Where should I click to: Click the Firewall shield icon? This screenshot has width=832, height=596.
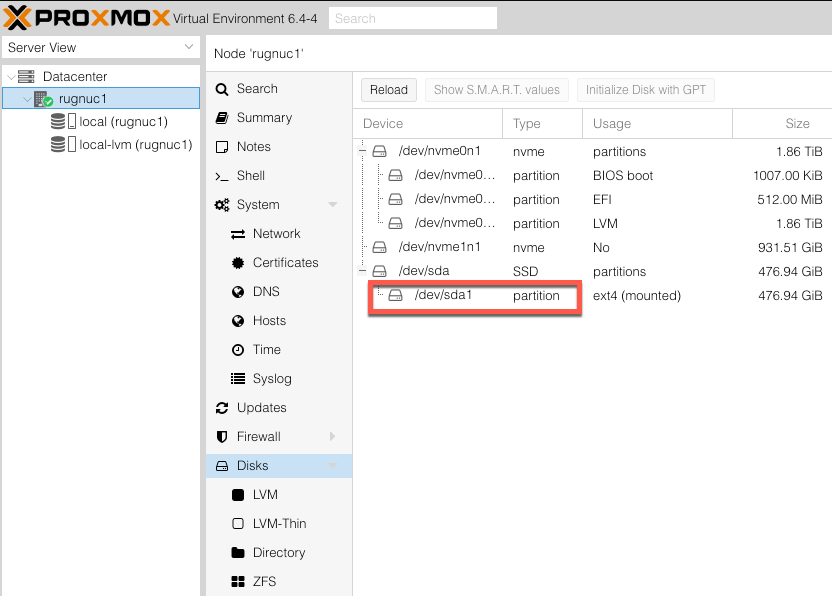click(222, 437)
